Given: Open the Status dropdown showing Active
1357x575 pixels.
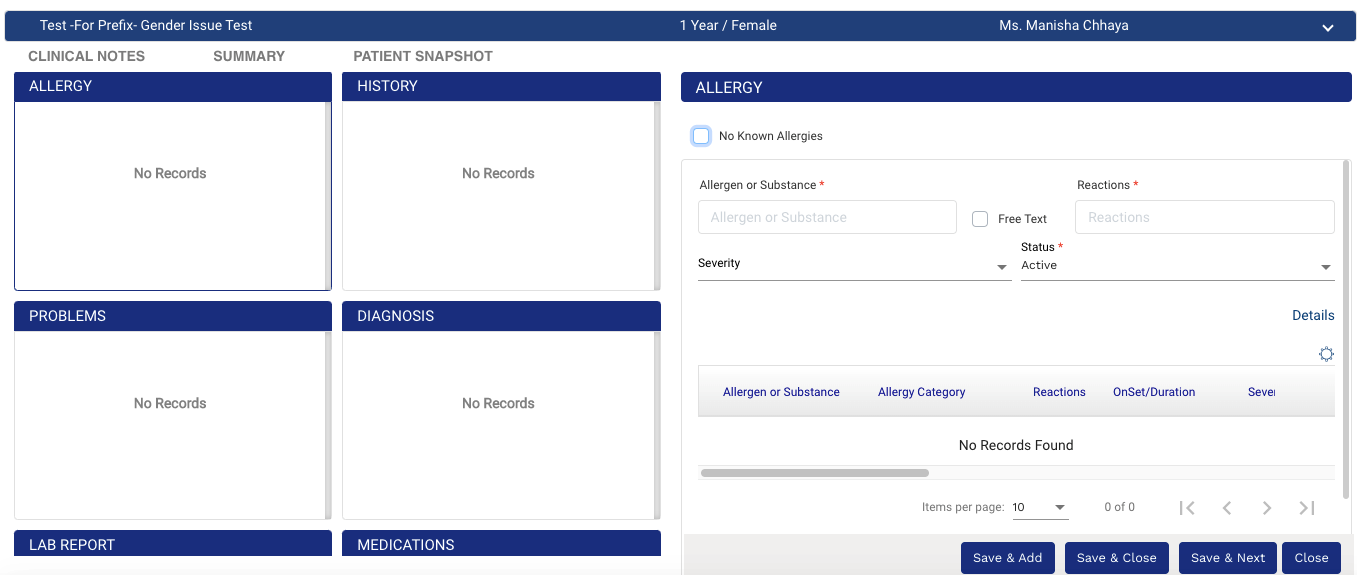Looking at the screenshot, I should [x=1176, y=266].
